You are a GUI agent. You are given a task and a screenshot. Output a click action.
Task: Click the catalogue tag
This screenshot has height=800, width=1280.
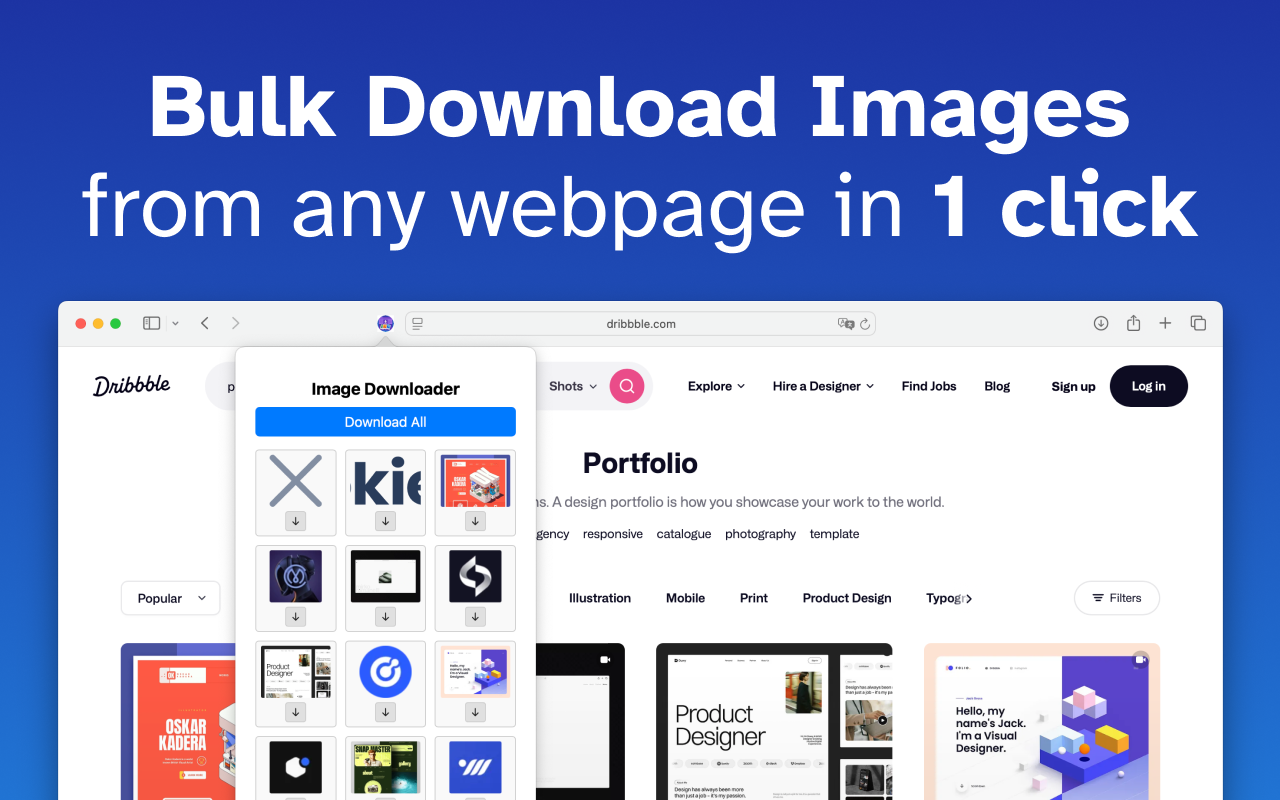point(684,534)
